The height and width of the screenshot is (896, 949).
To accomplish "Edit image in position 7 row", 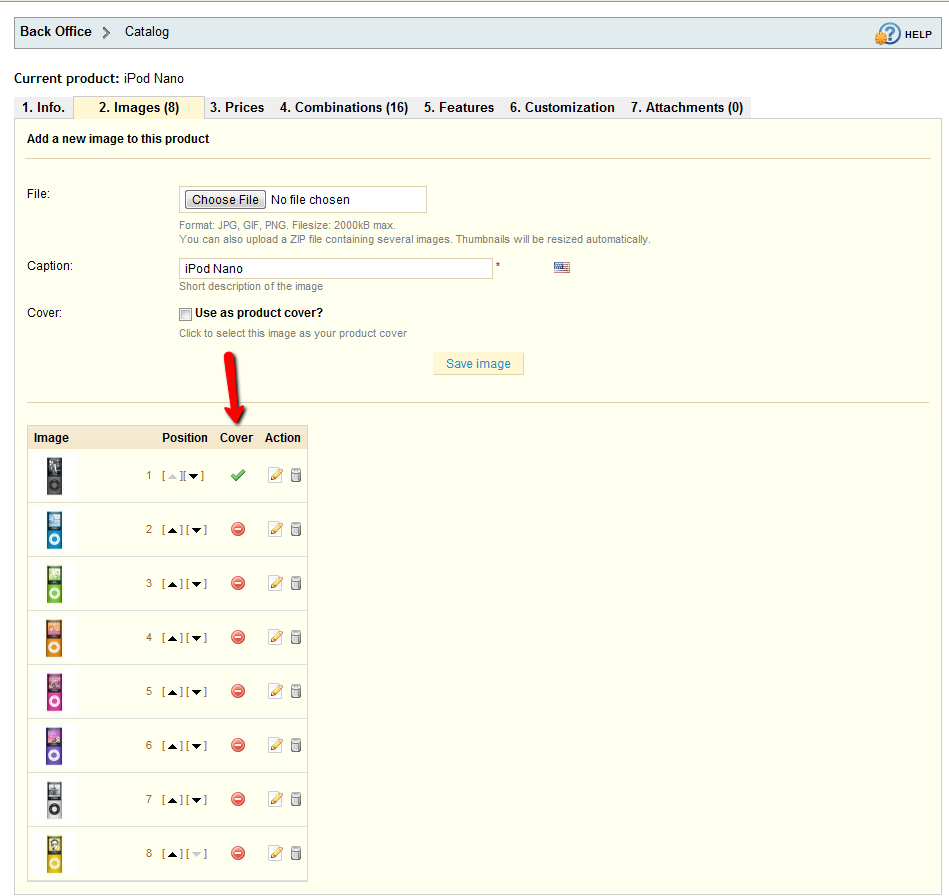I will [x=275, y=799].
